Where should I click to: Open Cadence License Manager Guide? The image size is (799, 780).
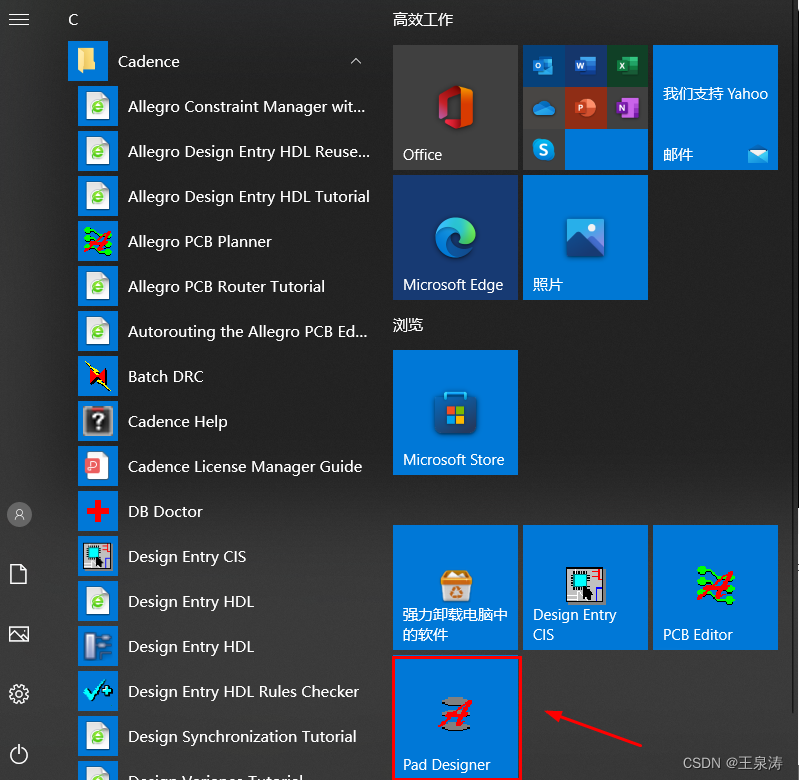[244, 466]
